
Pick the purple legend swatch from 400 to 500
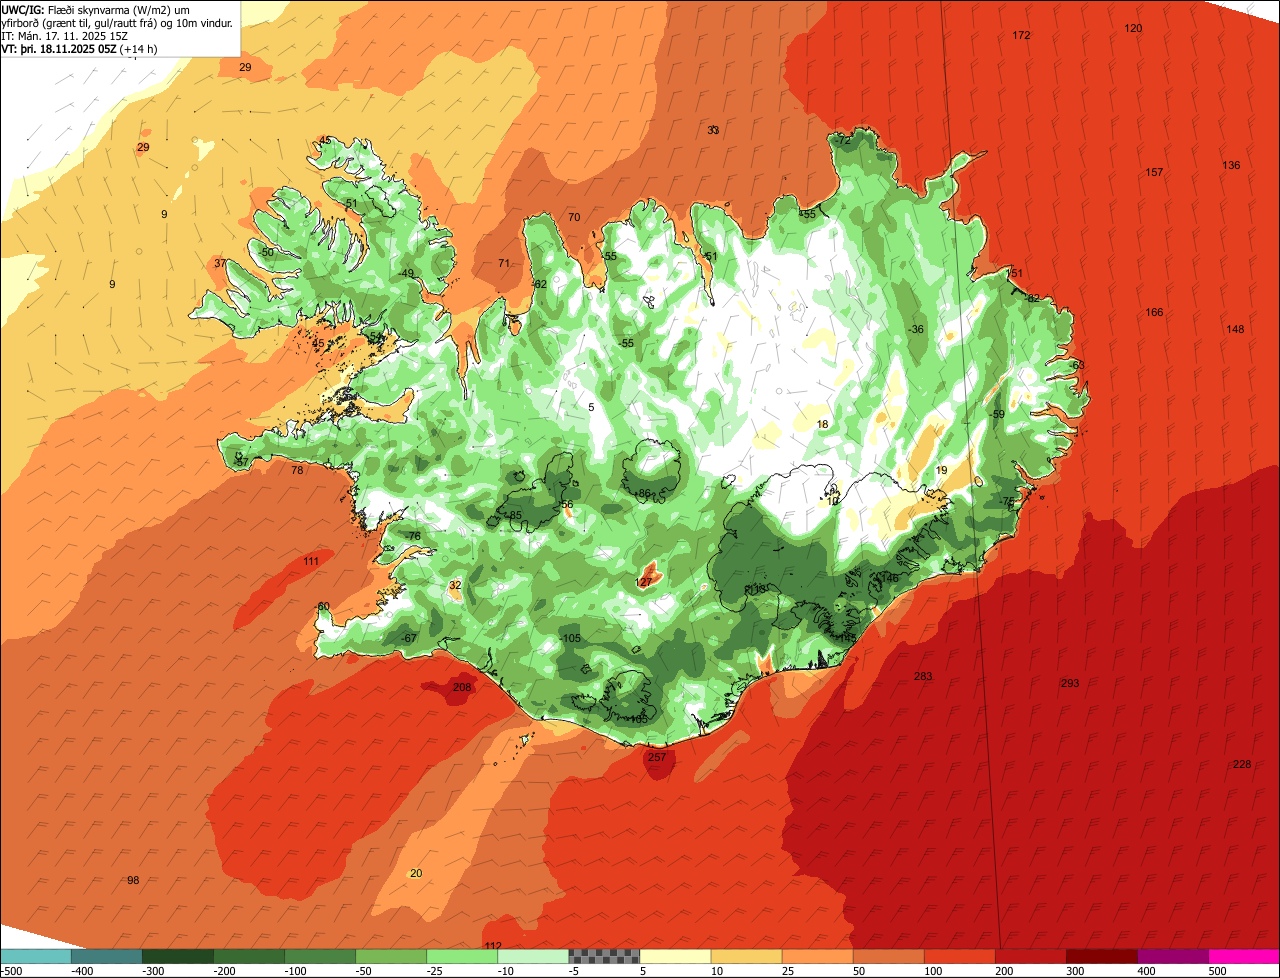pyautogui.click(x=1171, y=956)
